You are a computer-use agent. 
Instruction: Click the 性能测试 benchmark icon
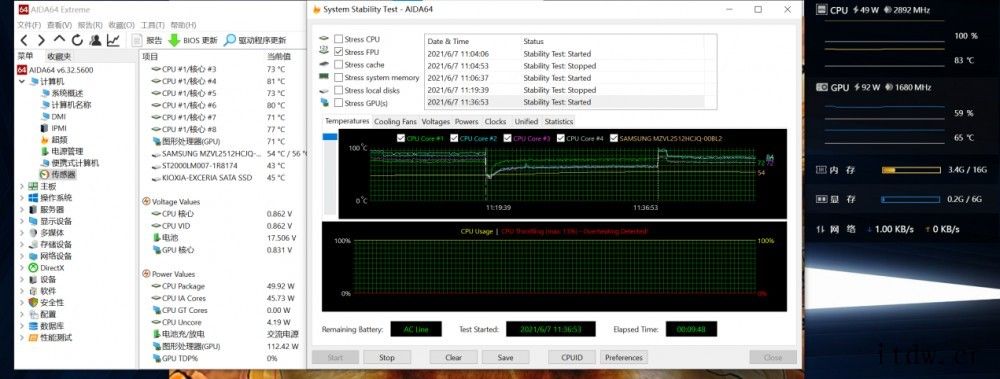click(x=34, y=338)
